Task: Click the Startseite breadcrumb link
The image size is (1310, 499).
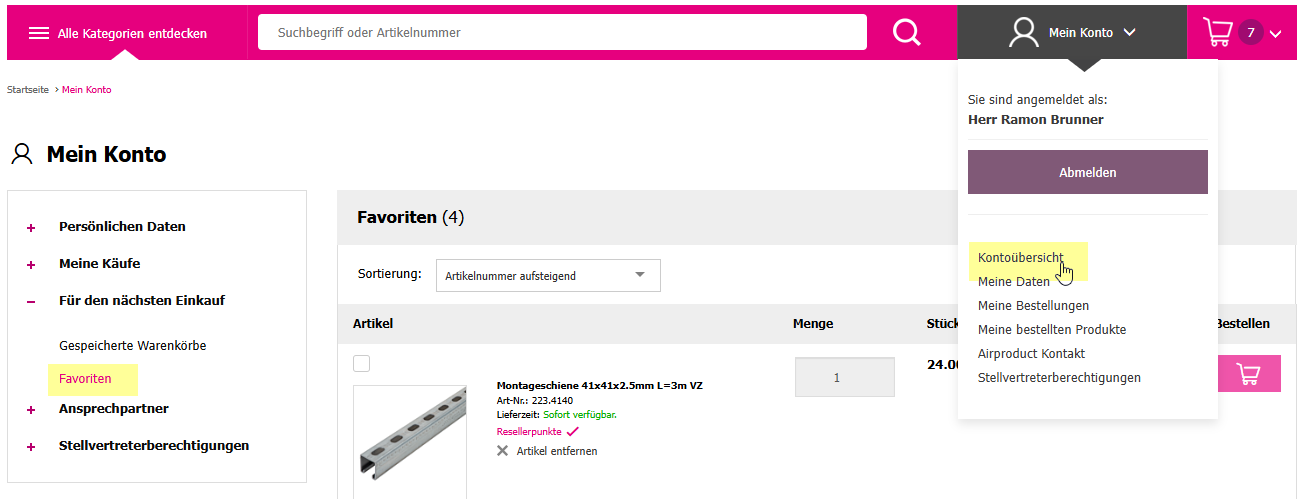Action: coord(28,90)
